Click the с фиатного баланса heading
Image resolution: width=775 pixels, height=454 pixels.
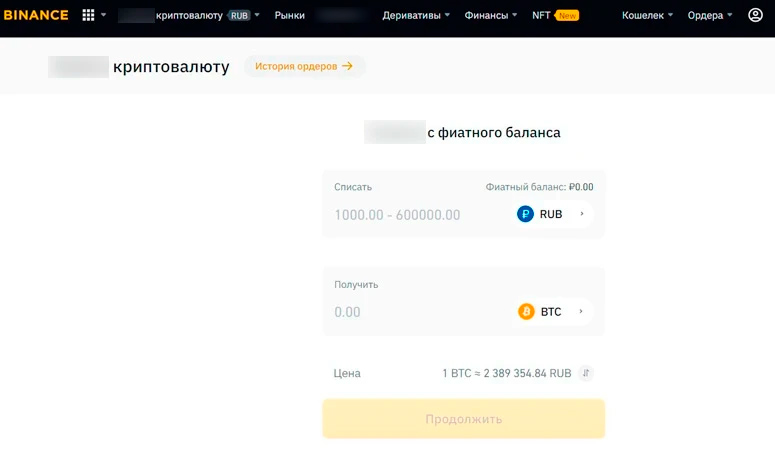click(494, 132)
